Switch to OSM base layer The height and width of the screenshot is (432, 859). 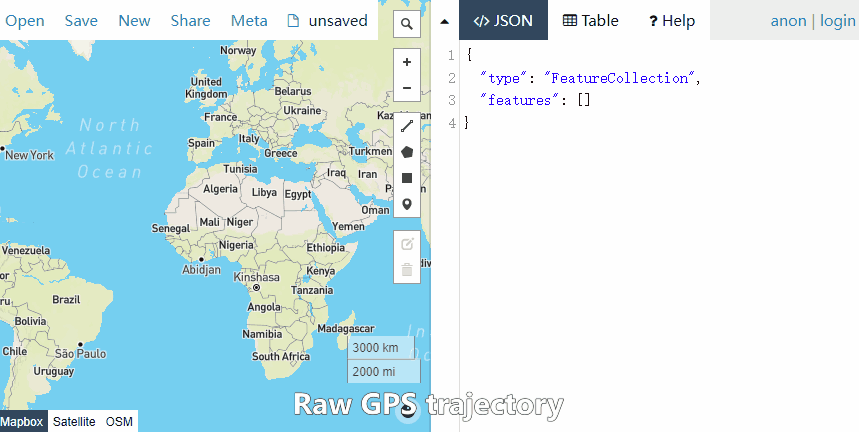point(119,422)
